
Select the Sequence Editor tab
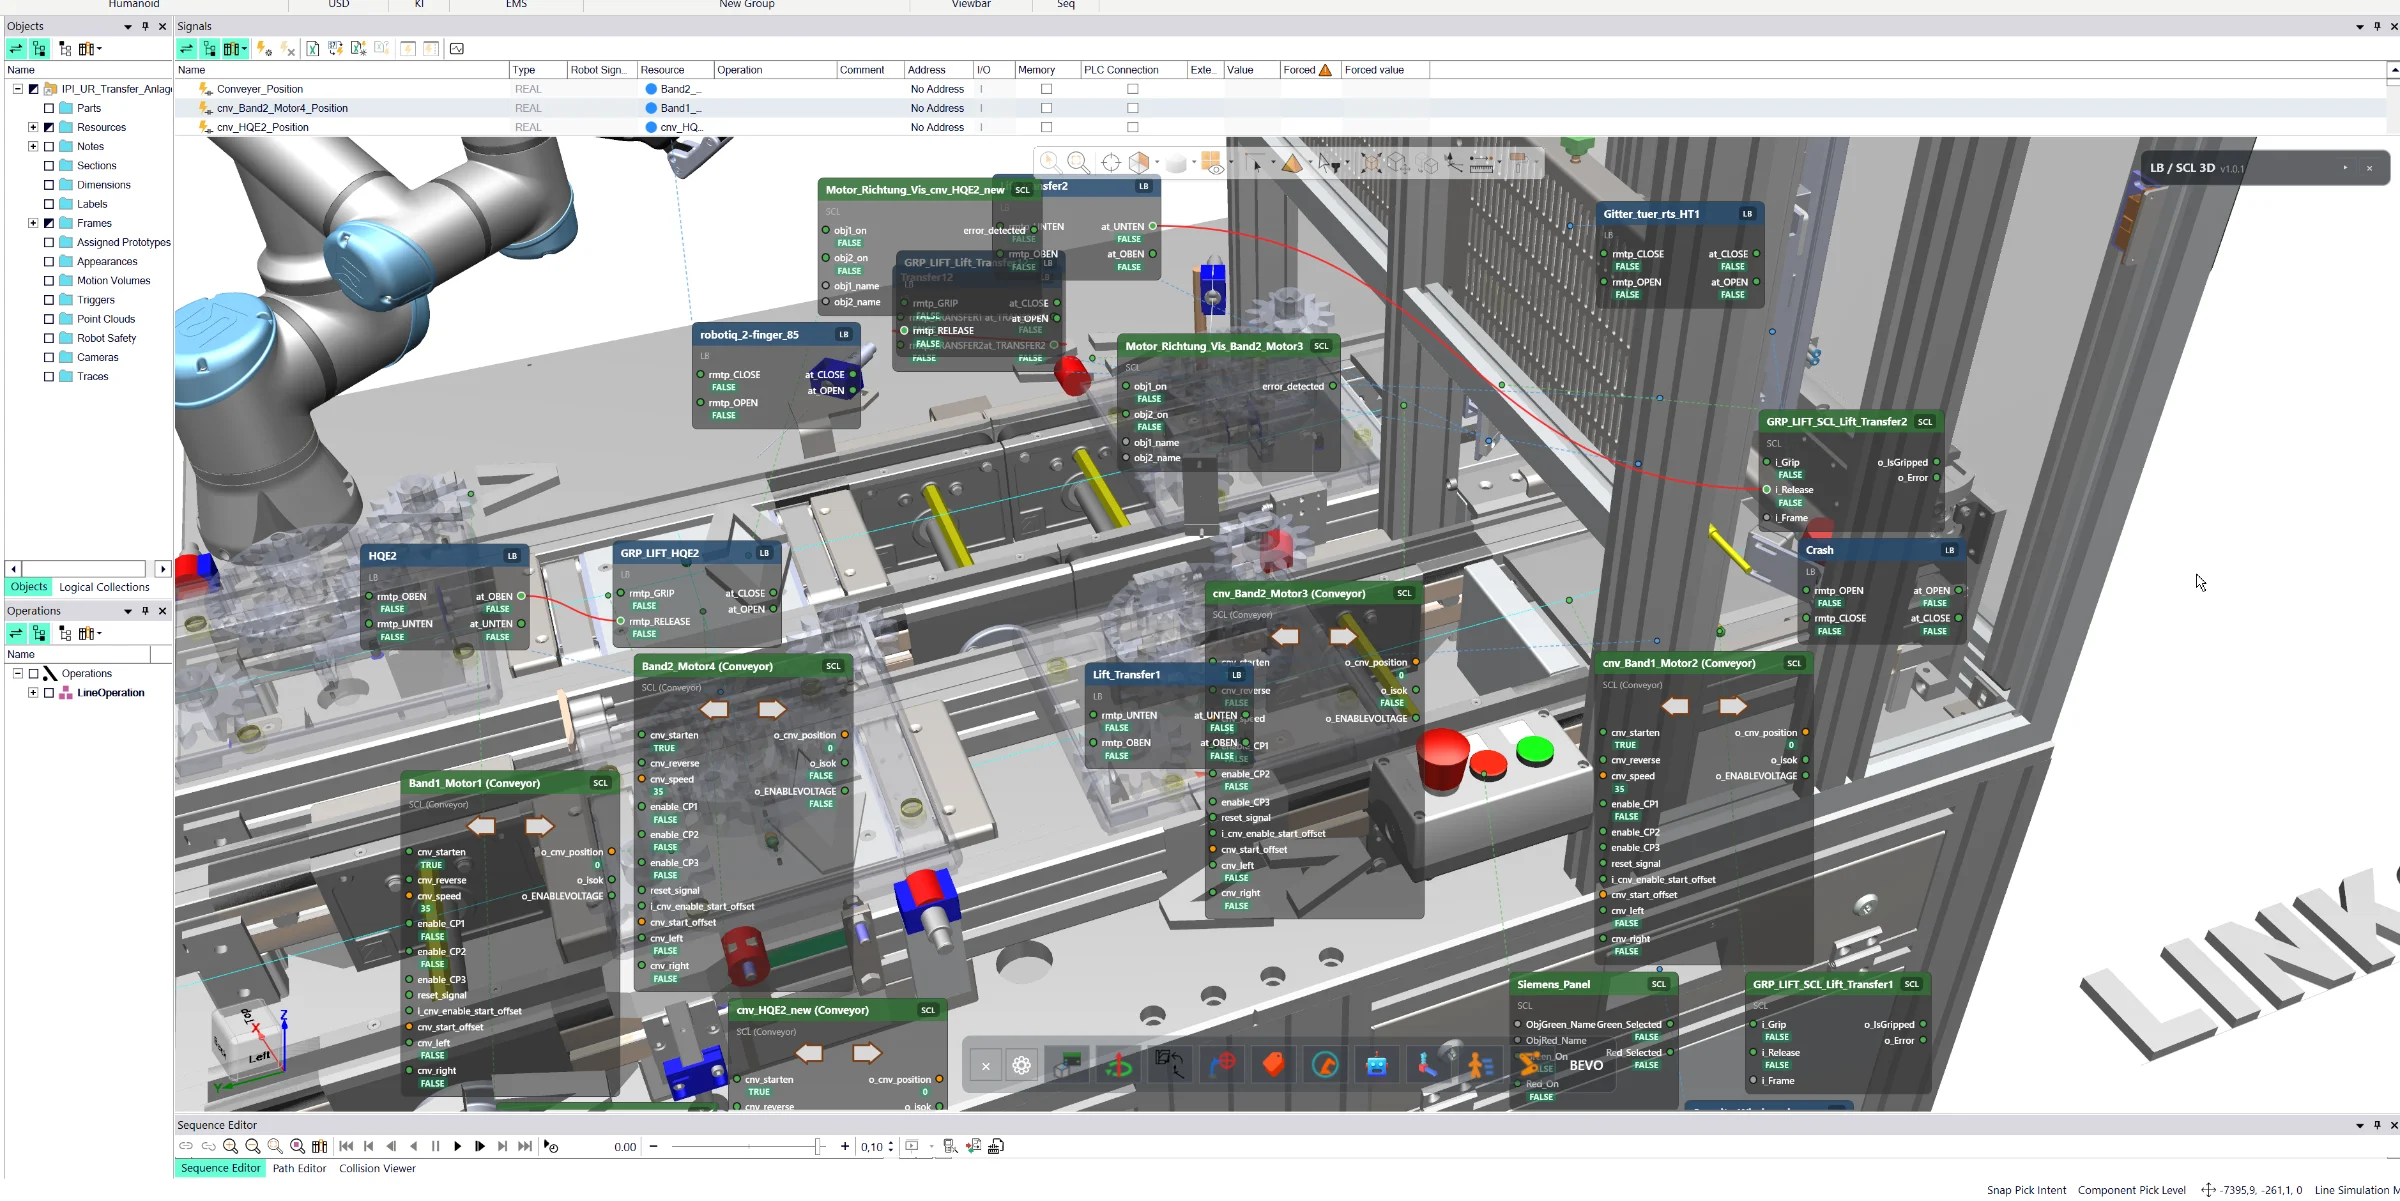tap(220, 1169)
